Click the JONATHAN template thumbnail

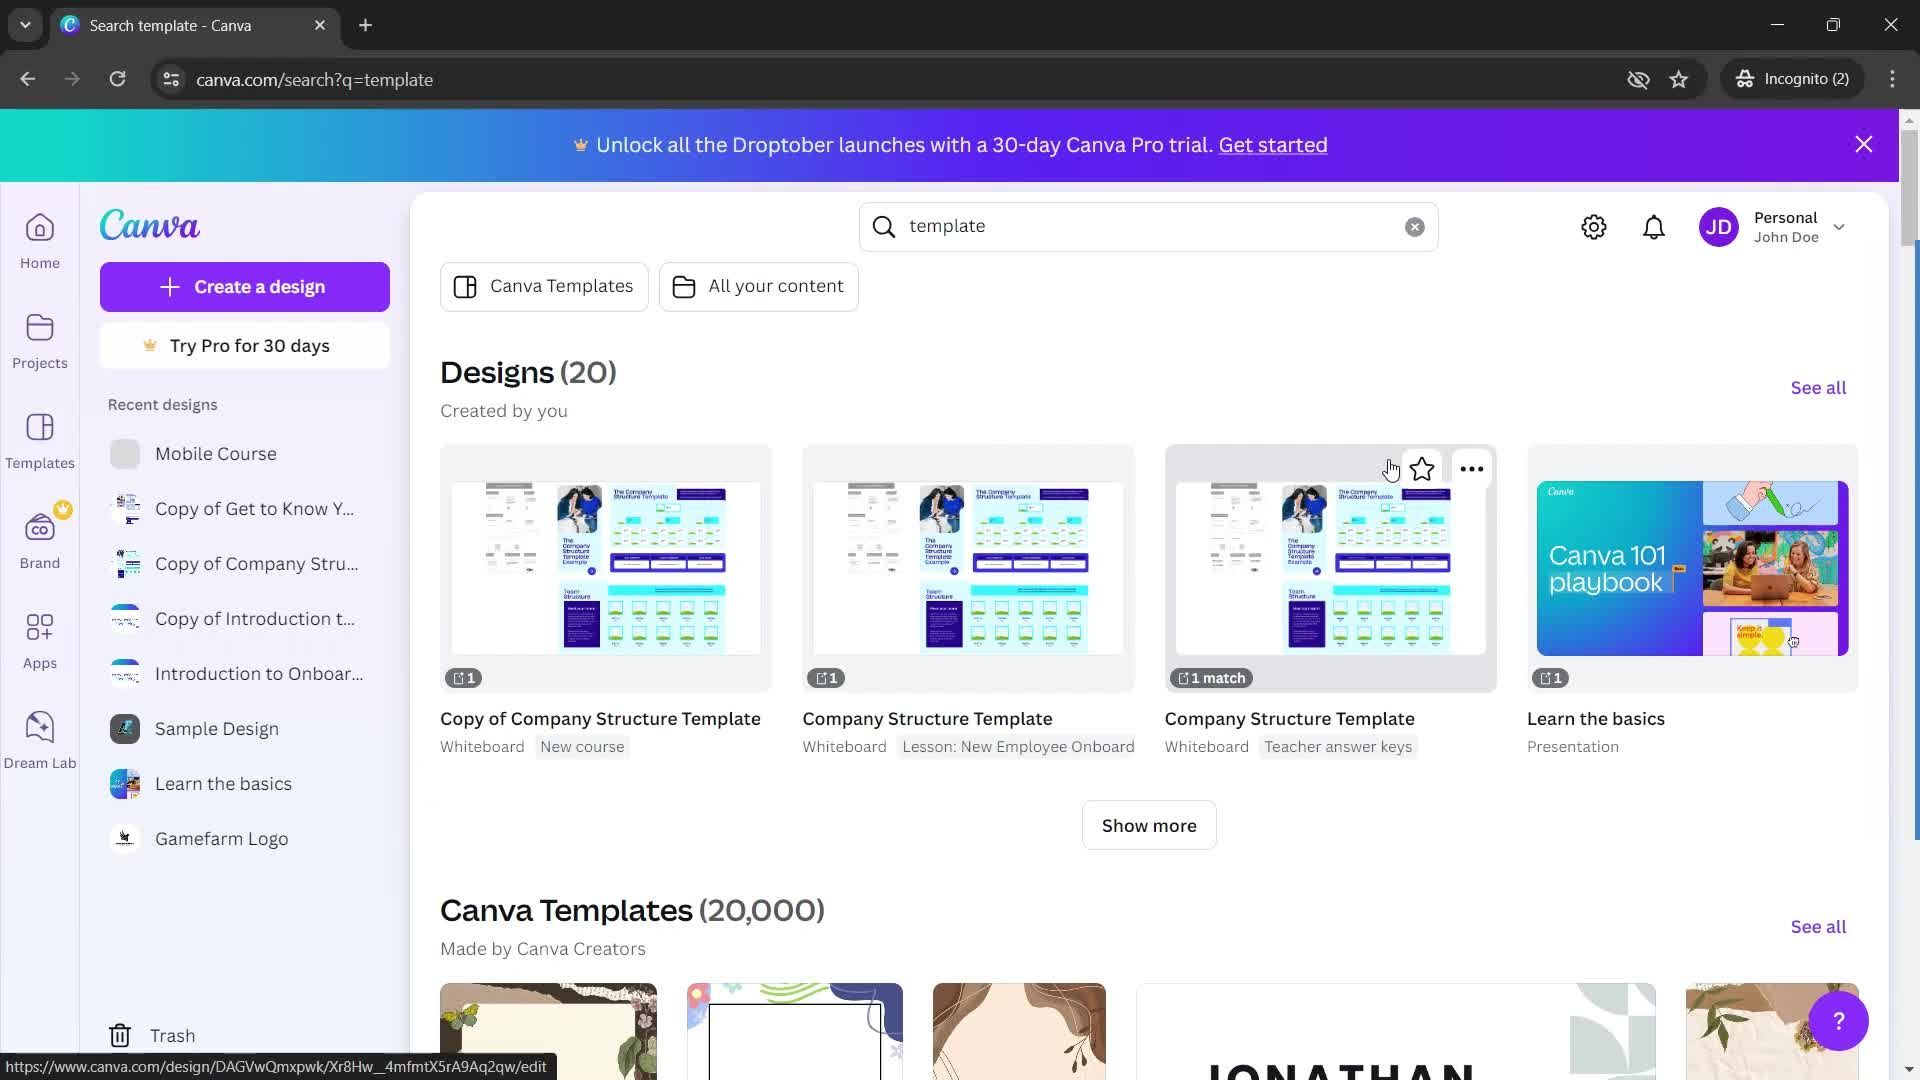(1396, 1031)
